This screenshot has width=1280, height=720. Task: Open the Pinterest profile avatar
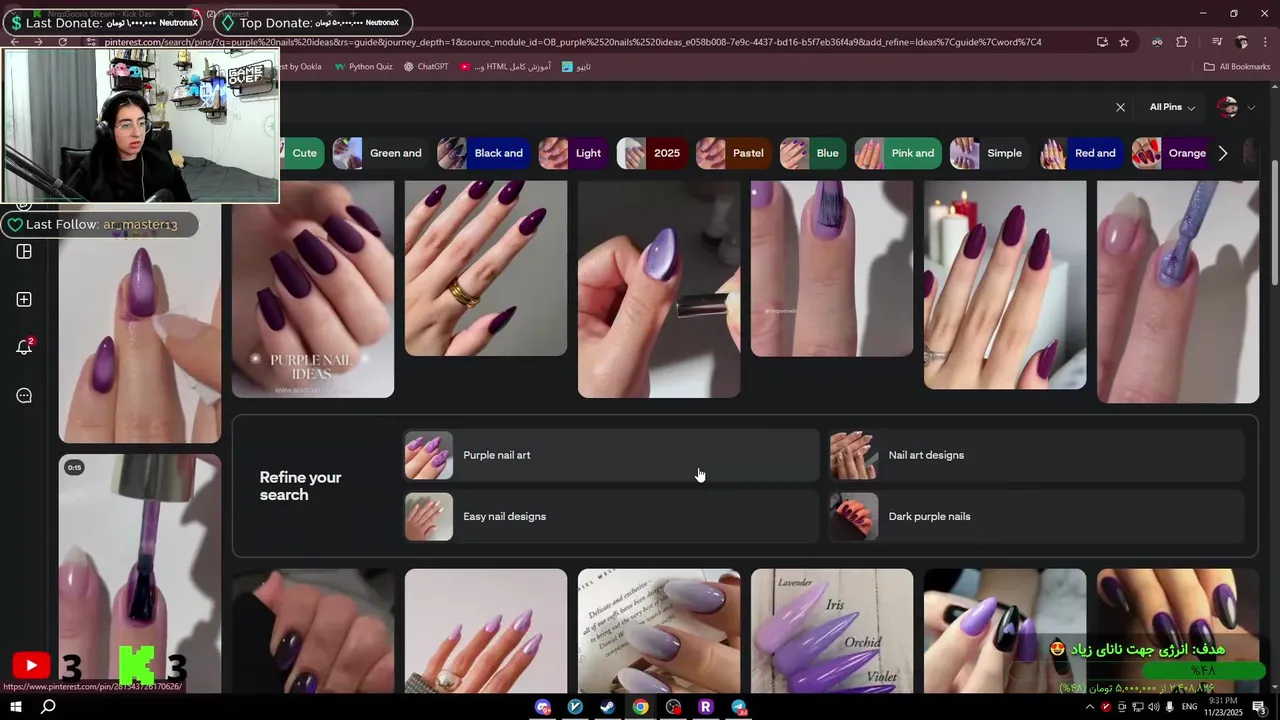(x=1228, y=107)
